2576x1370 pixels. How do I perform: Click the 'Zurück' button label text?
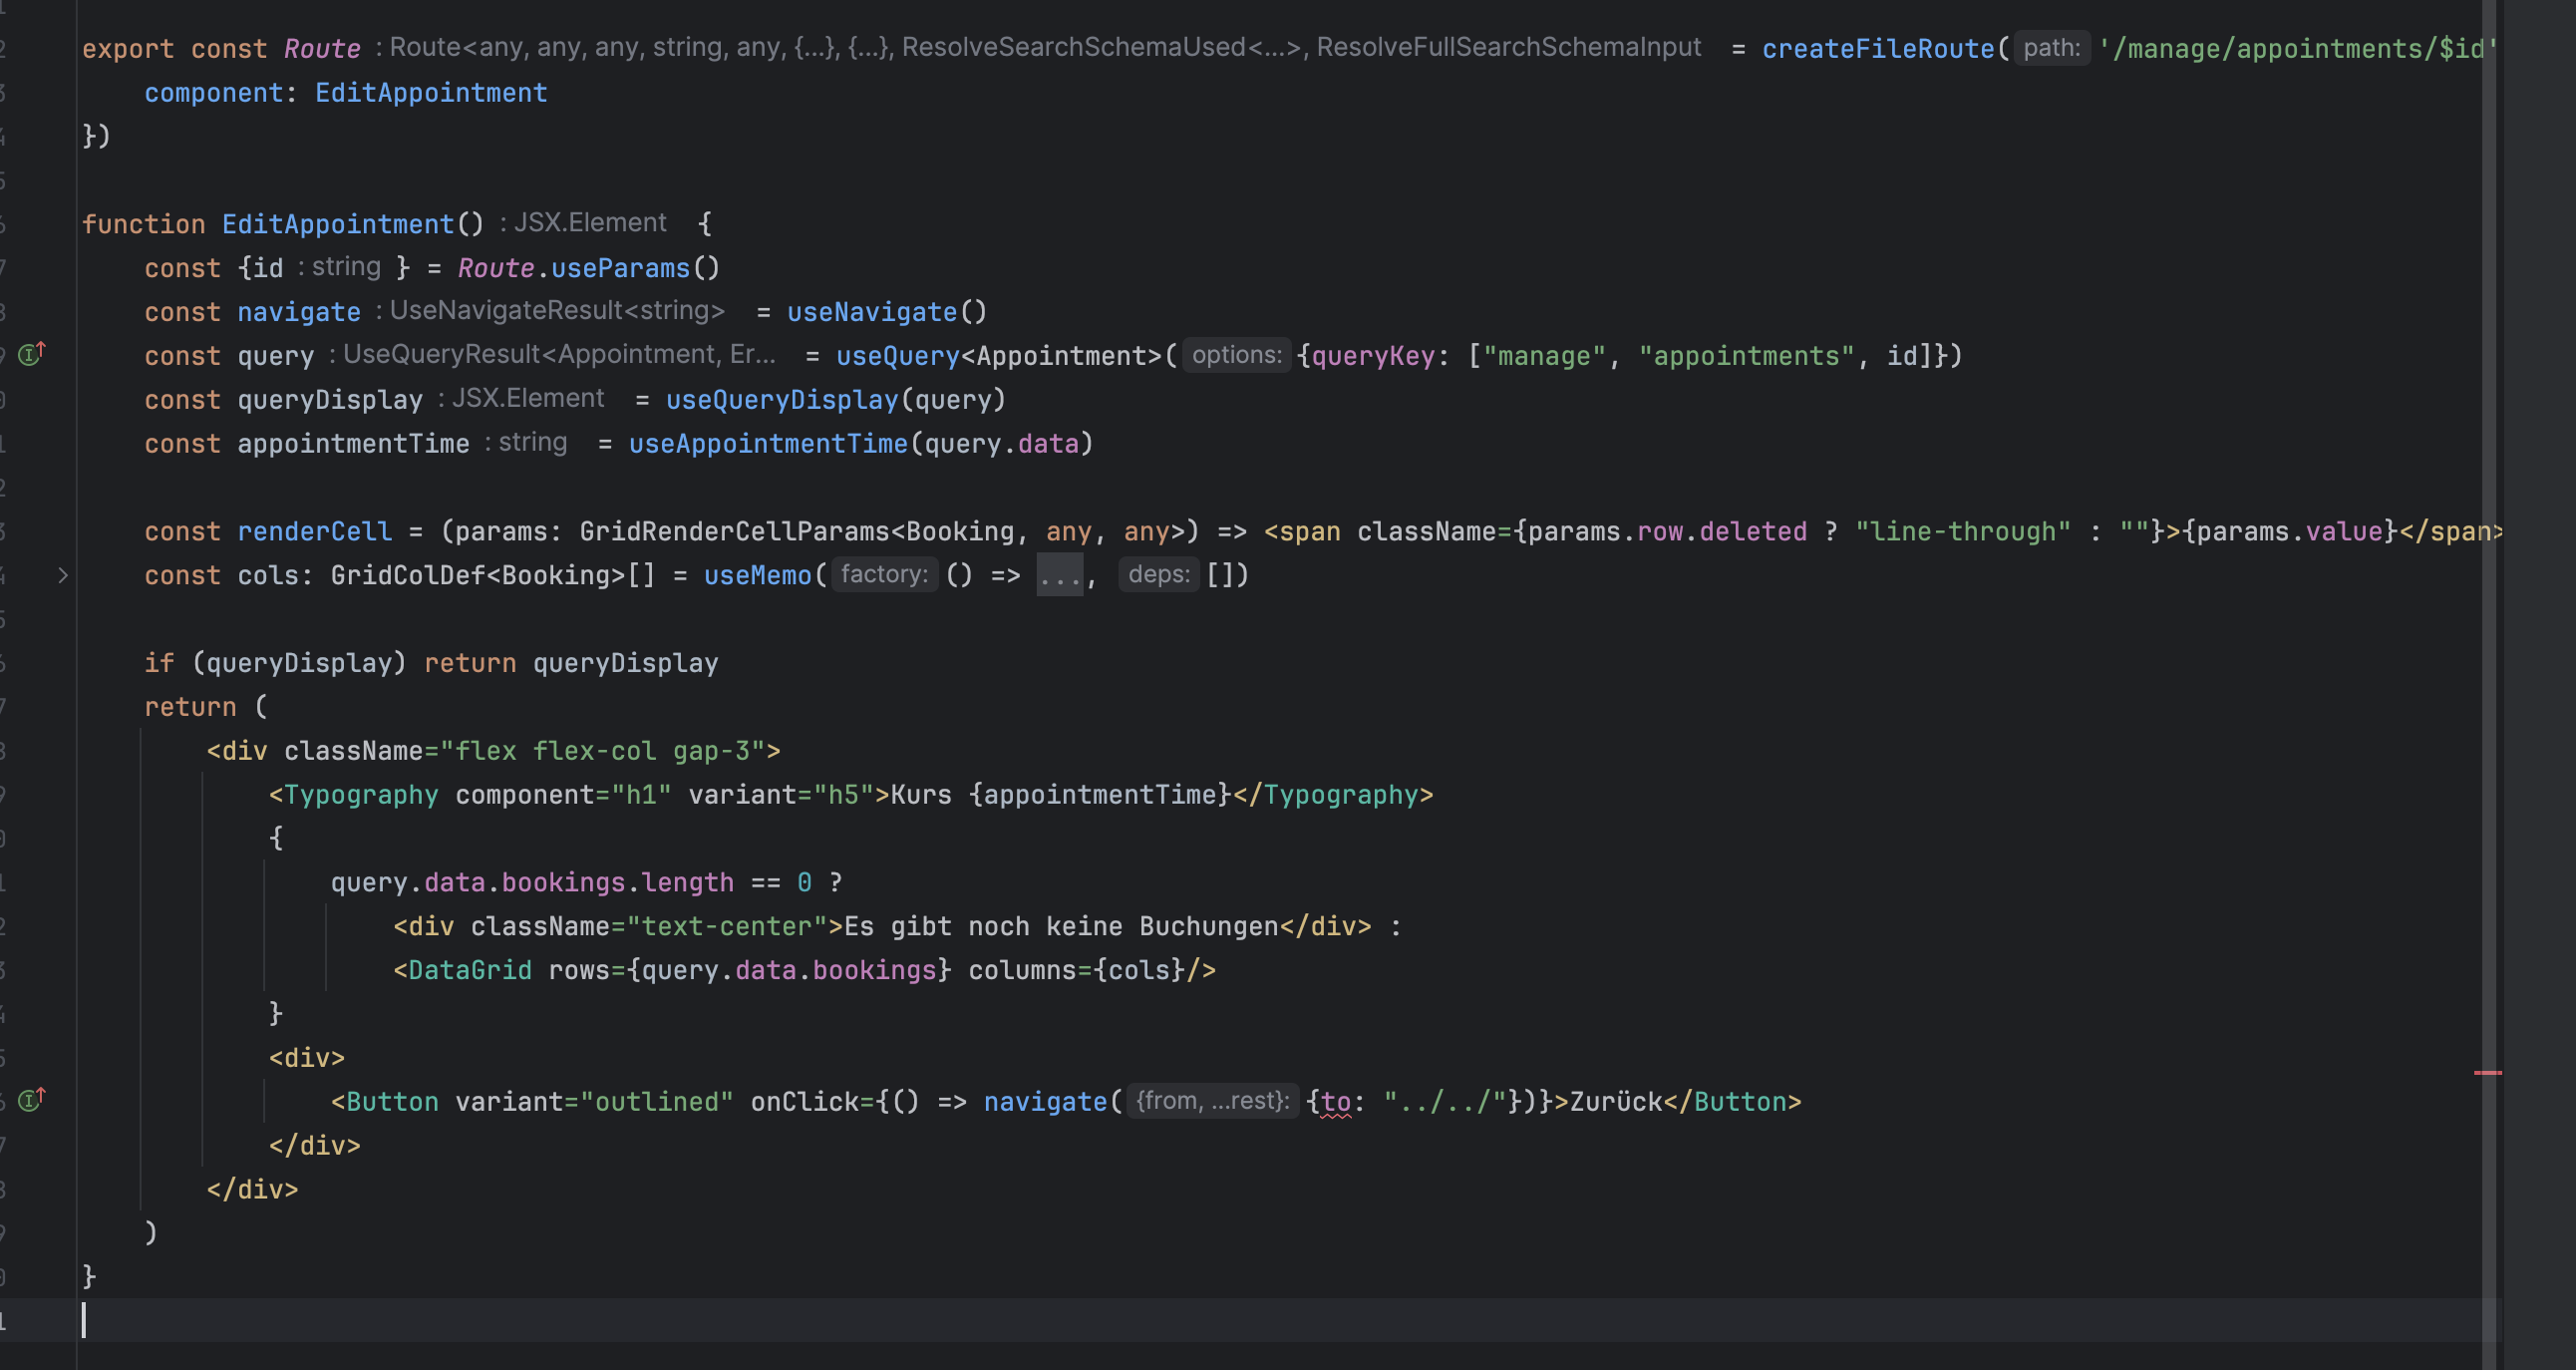point(1616,1102)
